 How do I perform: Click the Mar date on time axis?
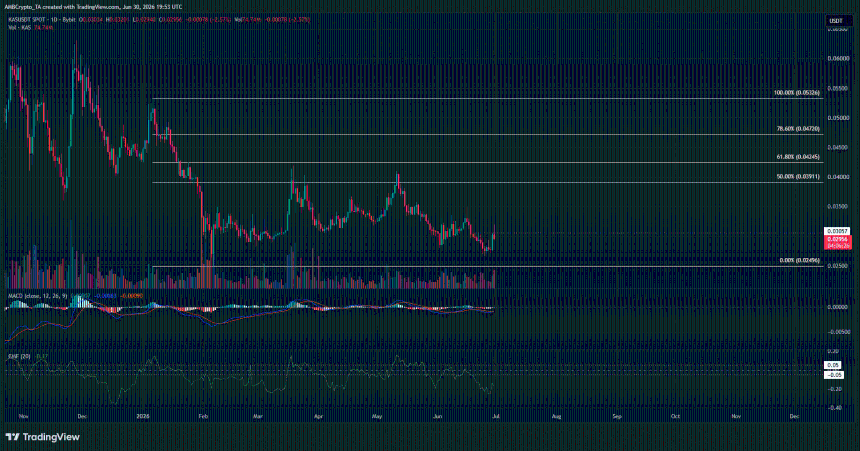pos(258,416)
